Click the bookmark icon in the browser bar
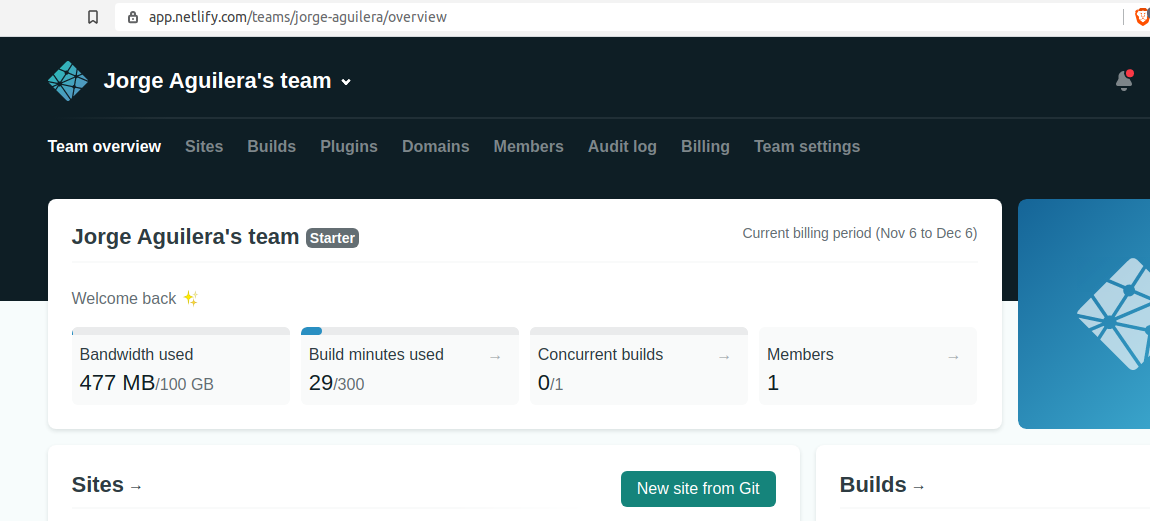This screenshot has height=521, width=1150. tap(92, 17)
